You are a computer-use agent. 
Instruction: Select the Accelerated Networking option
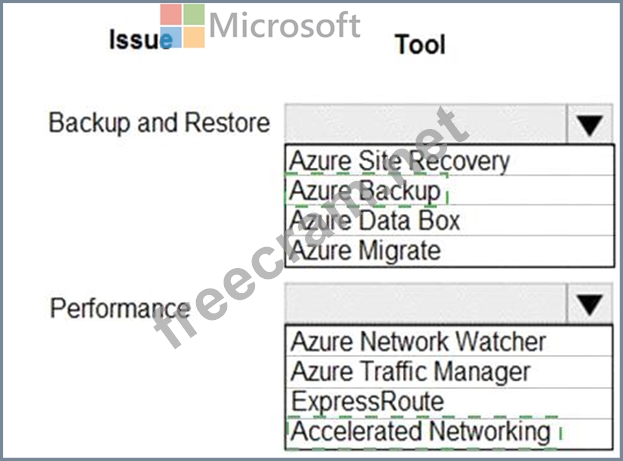tap(449, 433)
